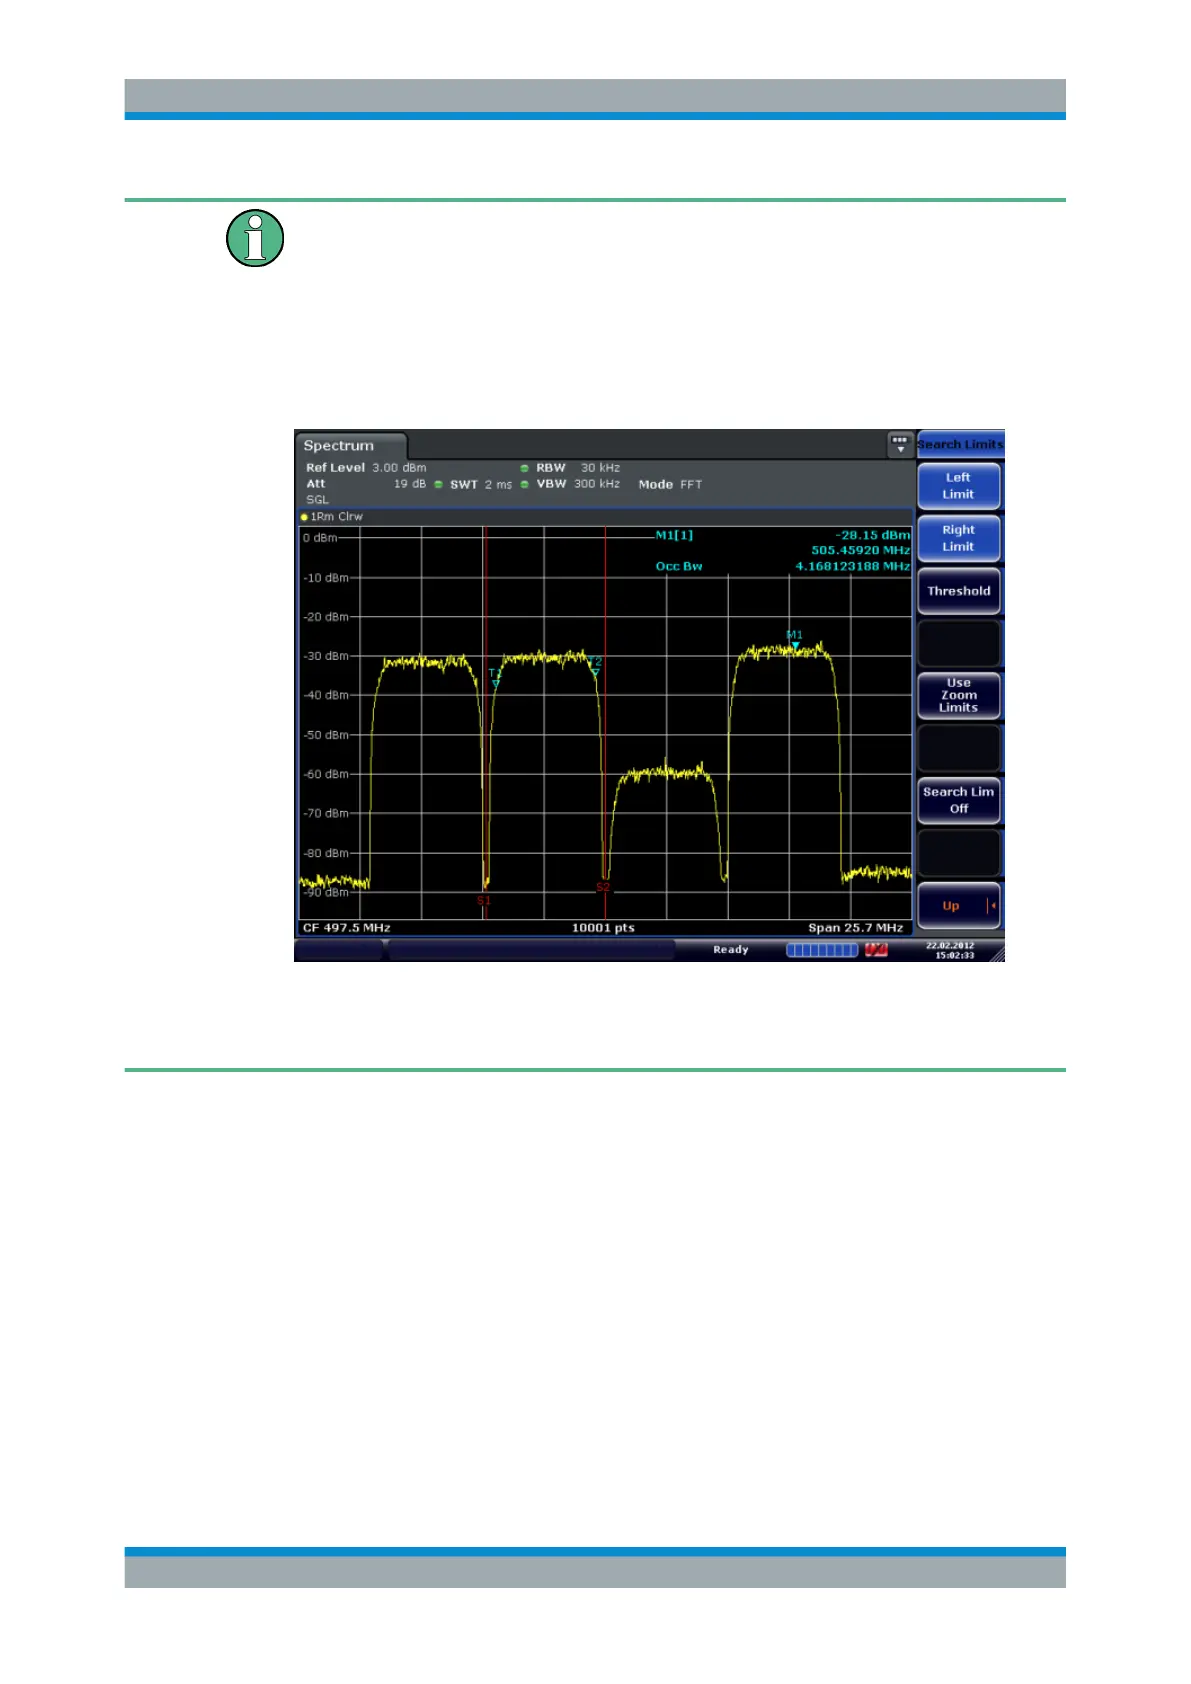
Task: Open the softkey menu dropdown icon
Action: pyautogui.click(x=899, y=445)
